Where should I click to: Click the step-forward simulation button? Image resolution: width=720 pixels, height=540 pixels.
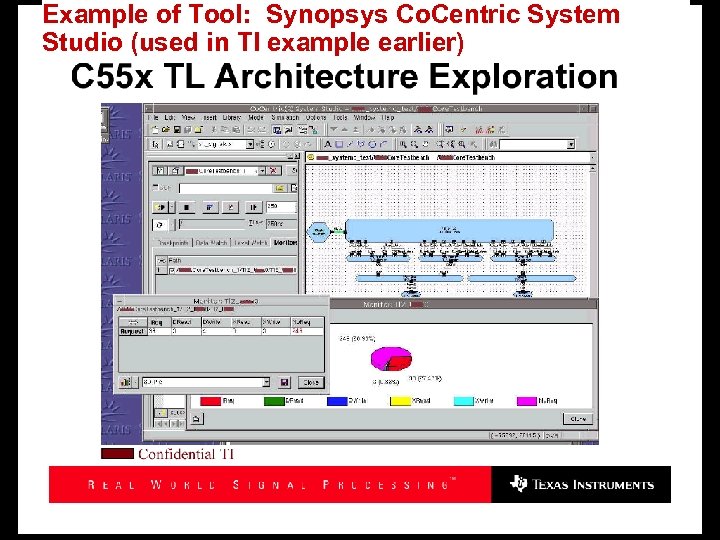coord(253,207)
